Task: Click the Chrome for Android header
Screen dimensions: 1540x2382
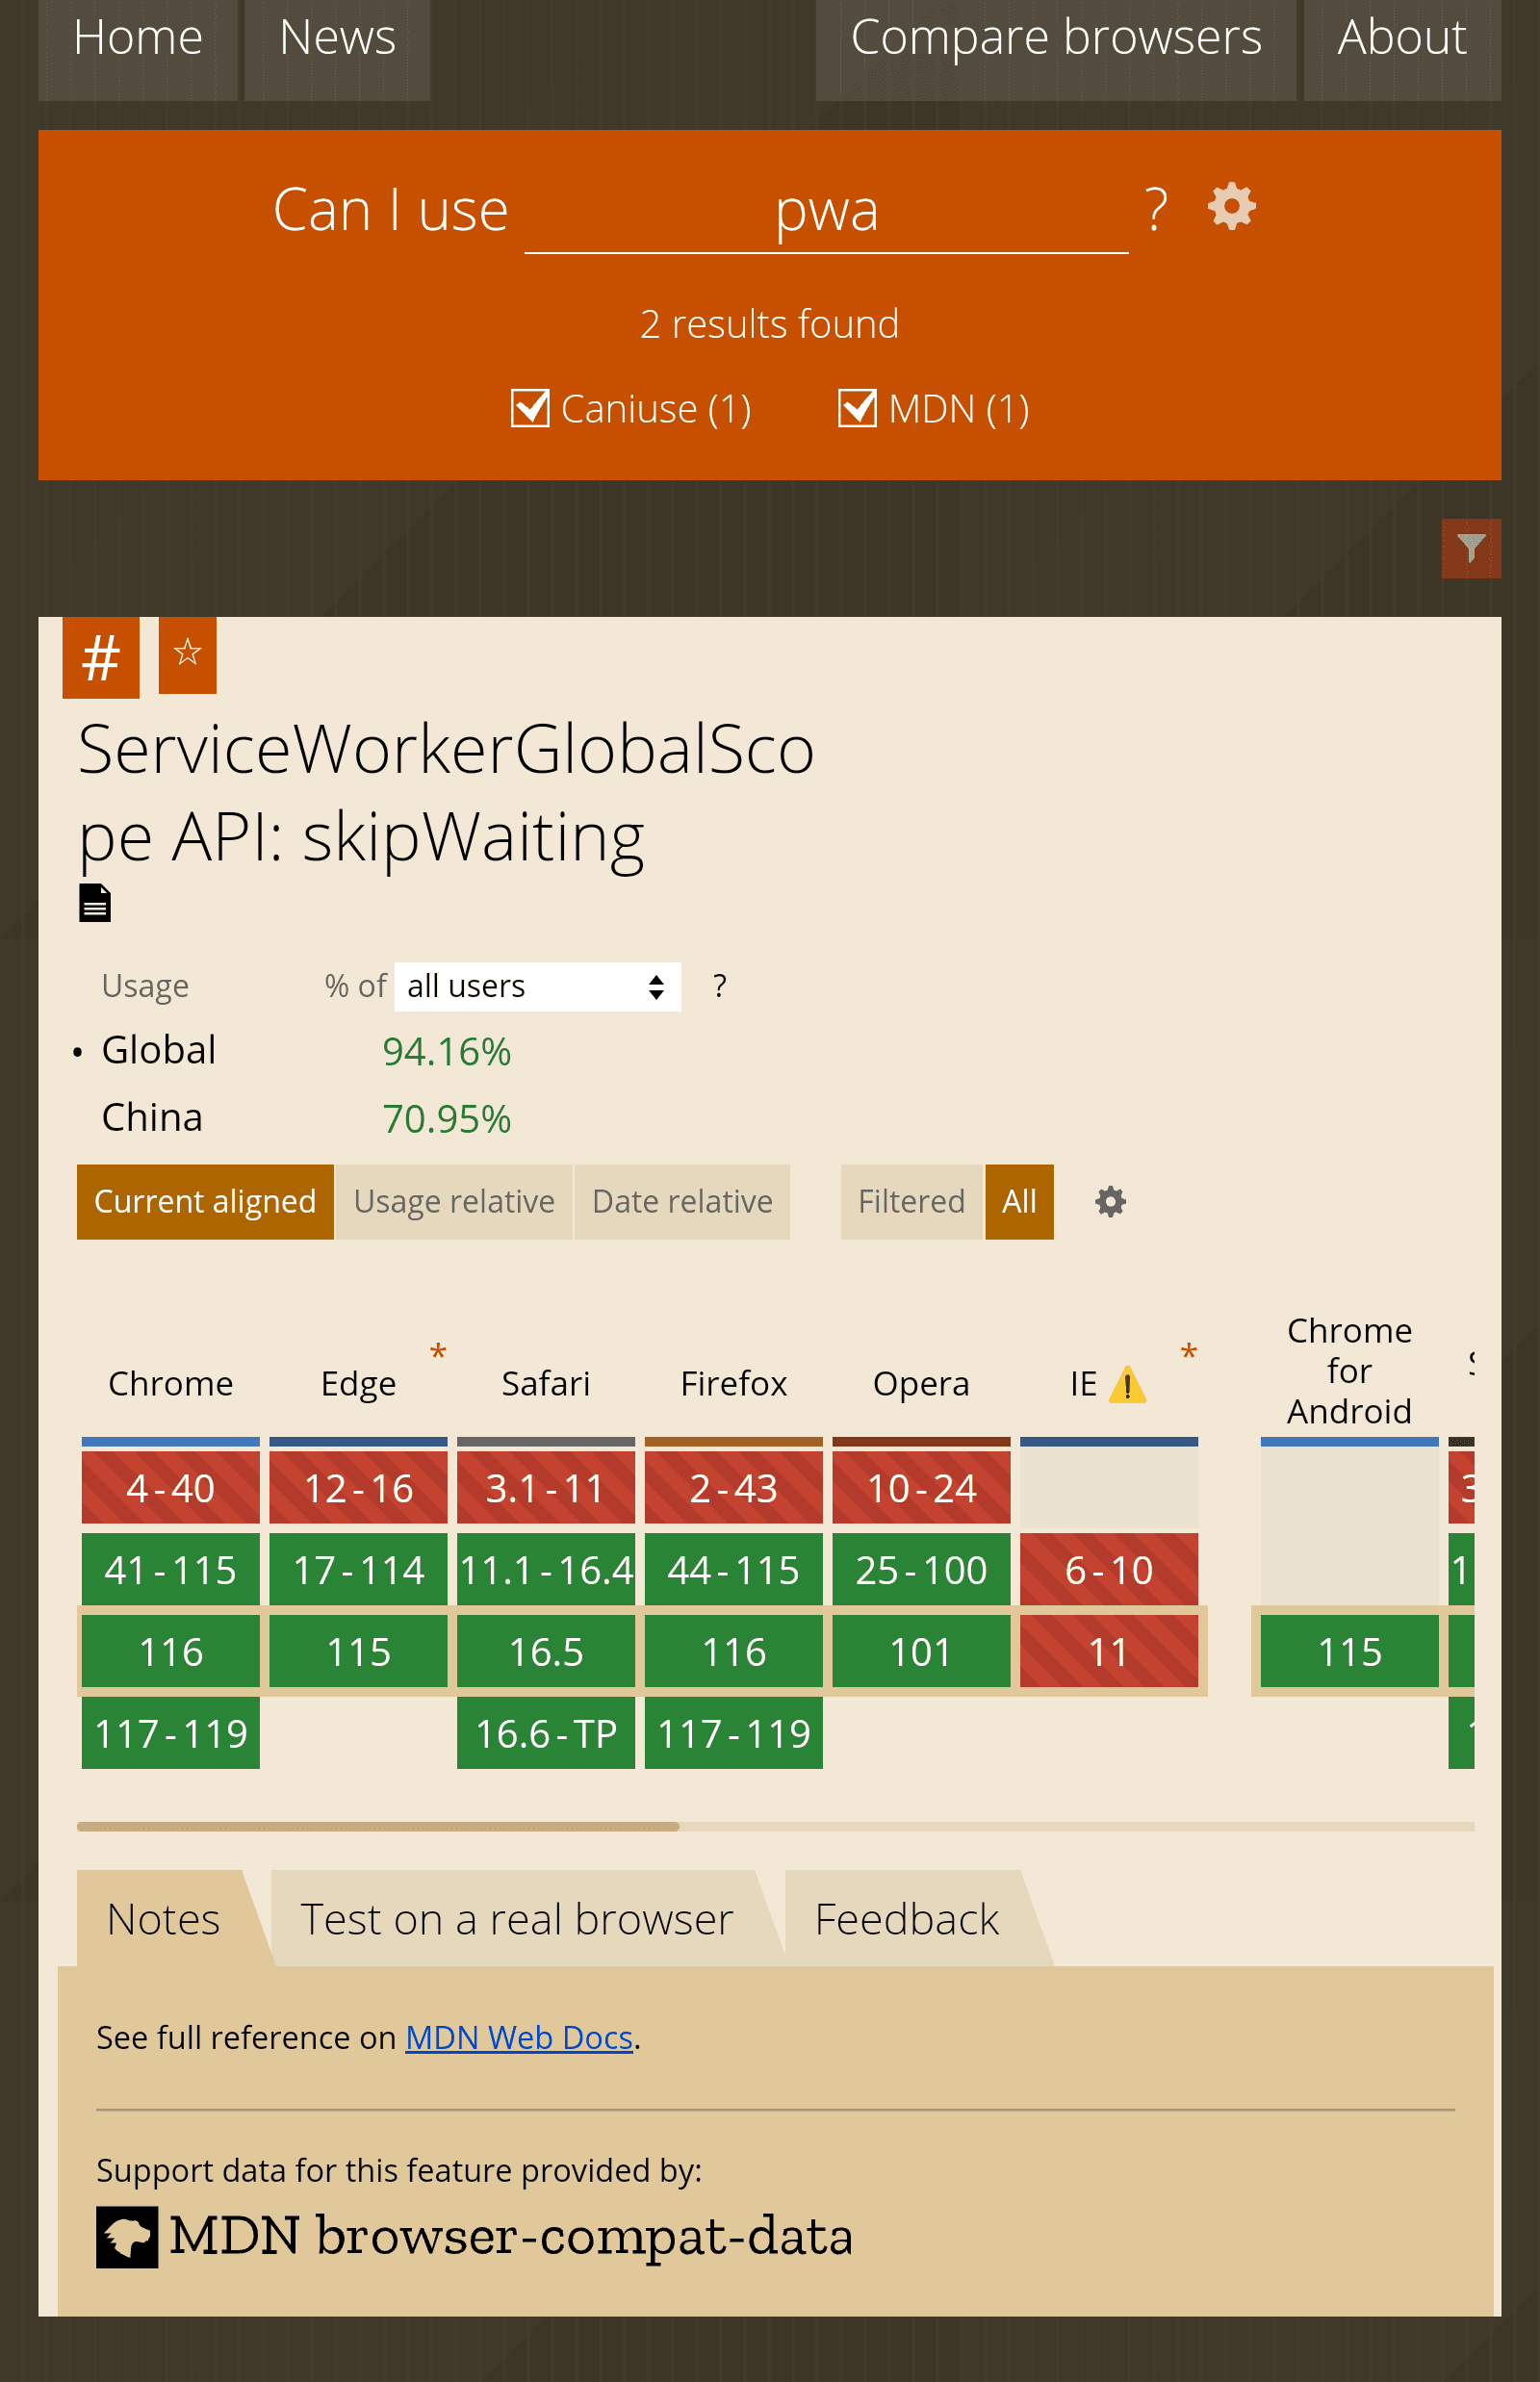Action: [1349, 1370]
